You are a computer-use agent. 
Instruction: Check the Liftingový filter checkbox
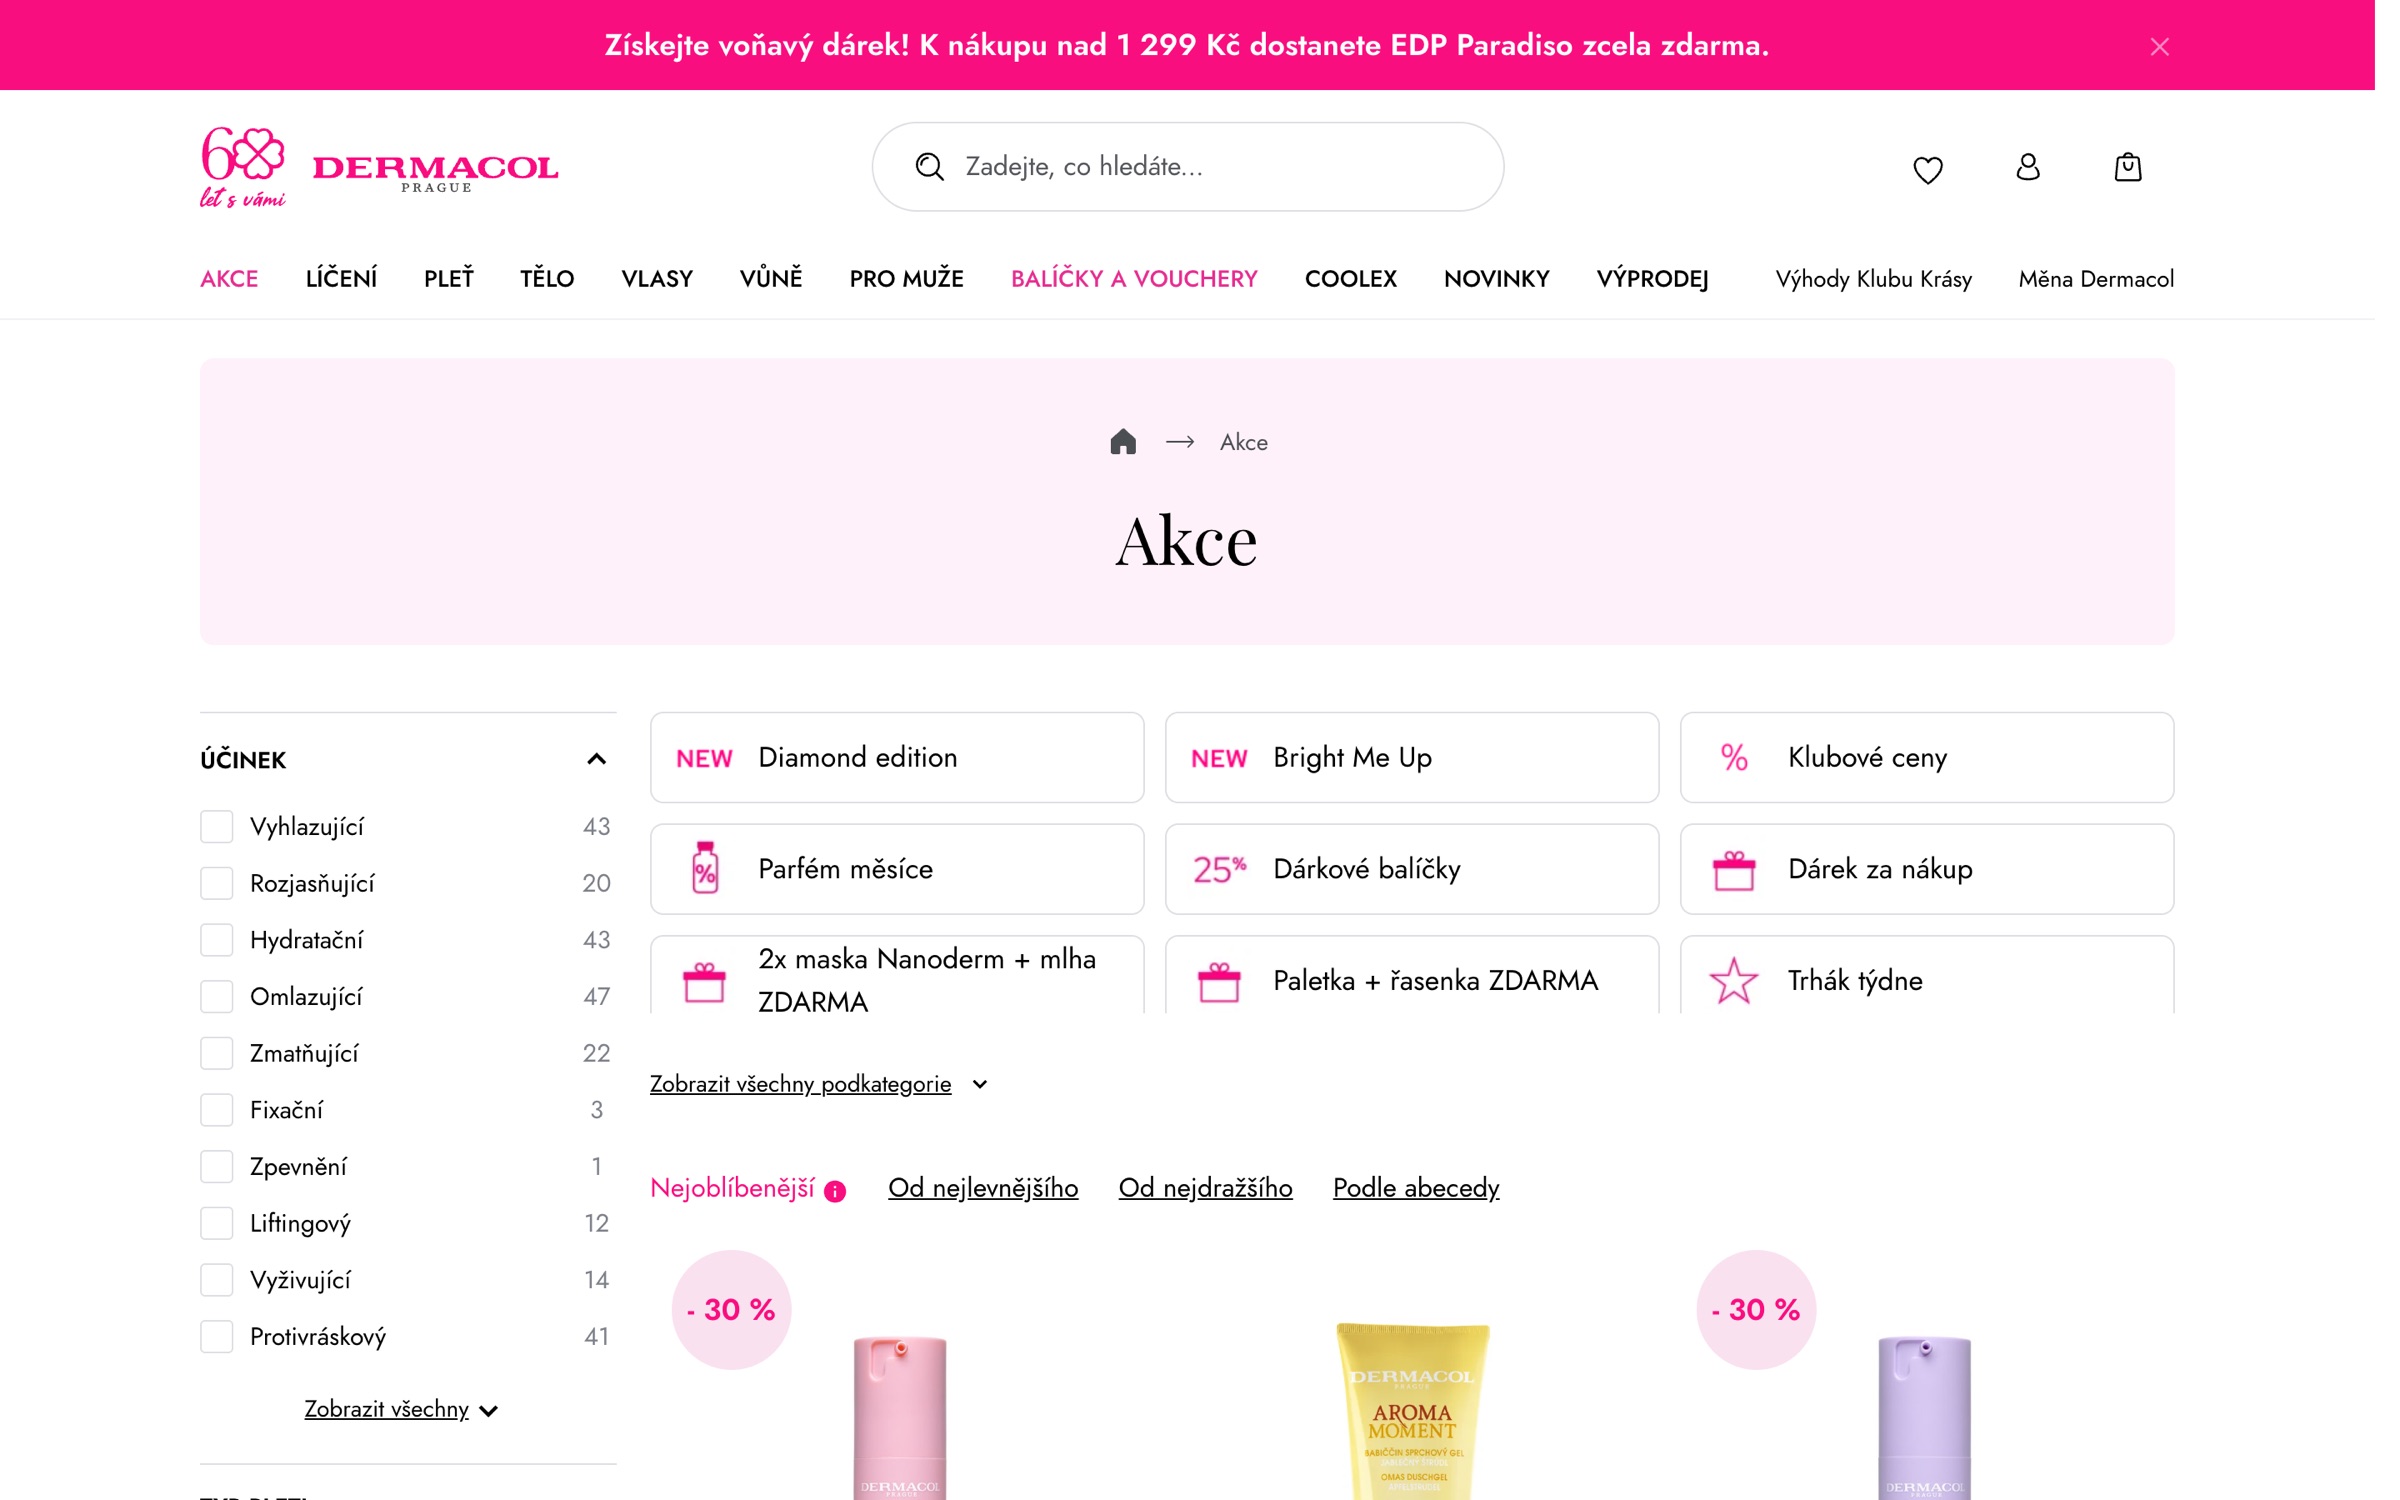[x=216, y=1223]
